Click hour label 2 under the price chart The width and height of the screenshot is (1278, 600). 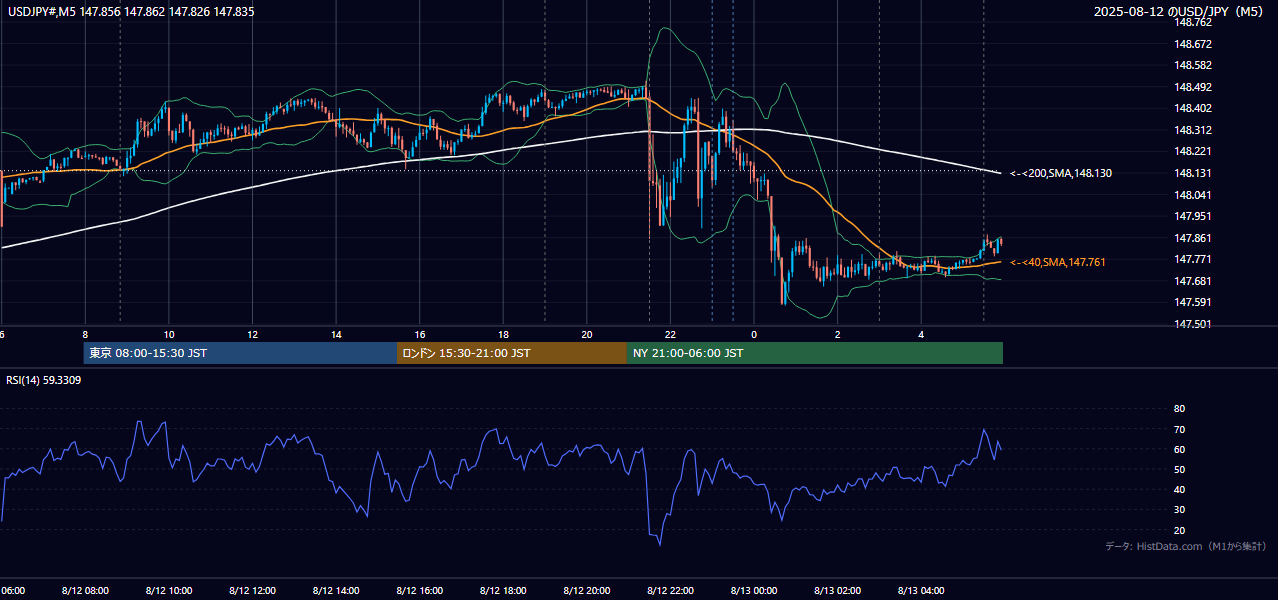pyautogui.click(x=838, y=335)
